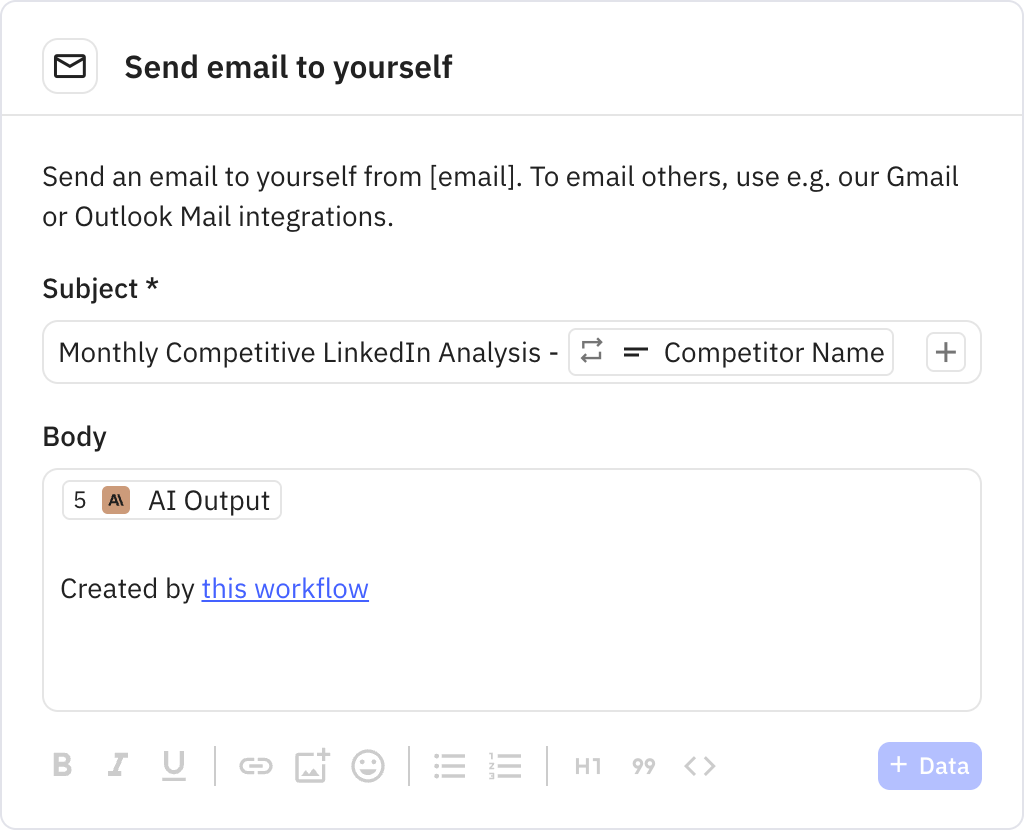Toggle bold text formatting
Screen dimensions: 1024x830
tap(62, 766)
